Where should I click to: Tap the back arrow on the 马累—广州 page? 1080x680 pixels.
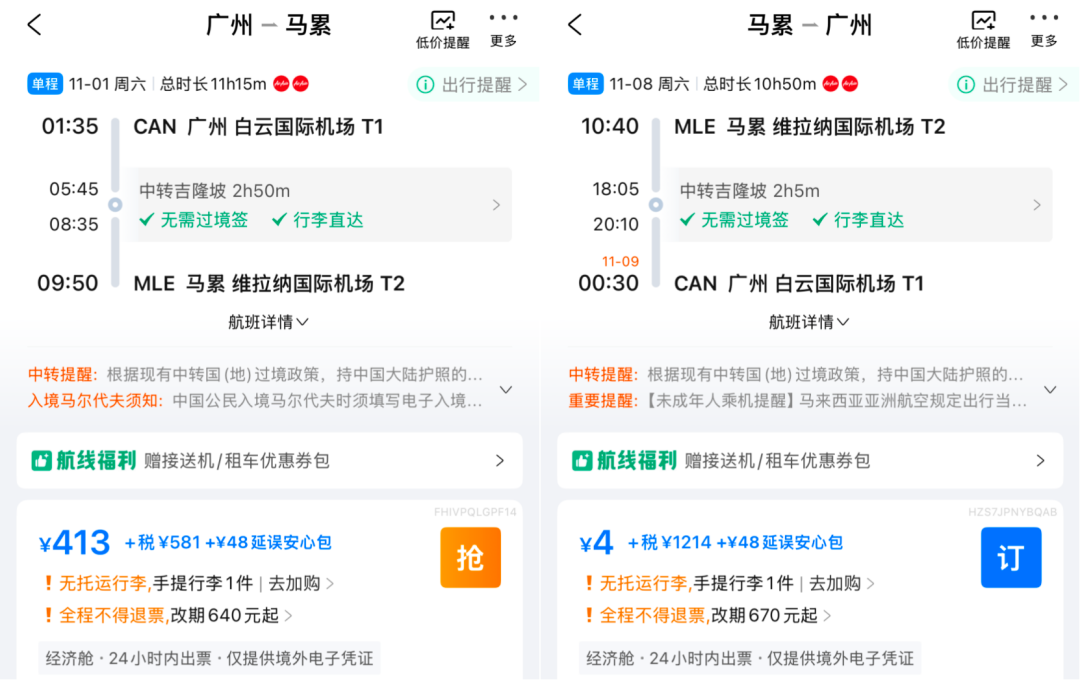pos(574,24)
